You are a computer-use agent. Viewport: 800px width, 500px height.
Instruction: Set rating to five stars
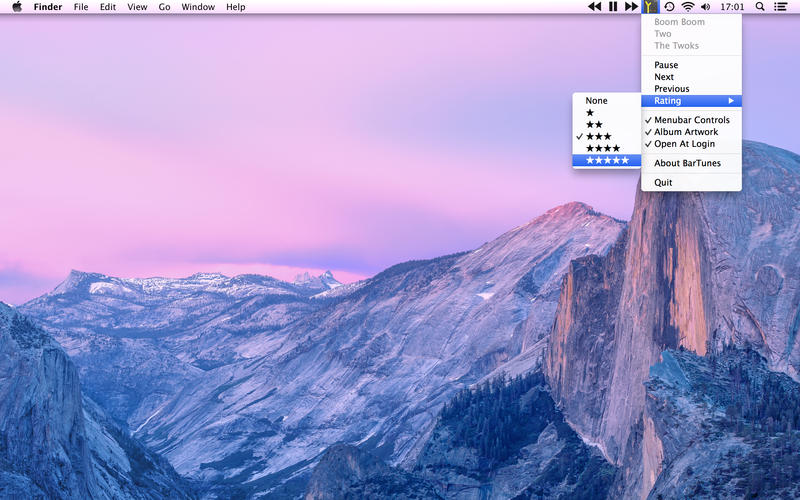point(607,160)
